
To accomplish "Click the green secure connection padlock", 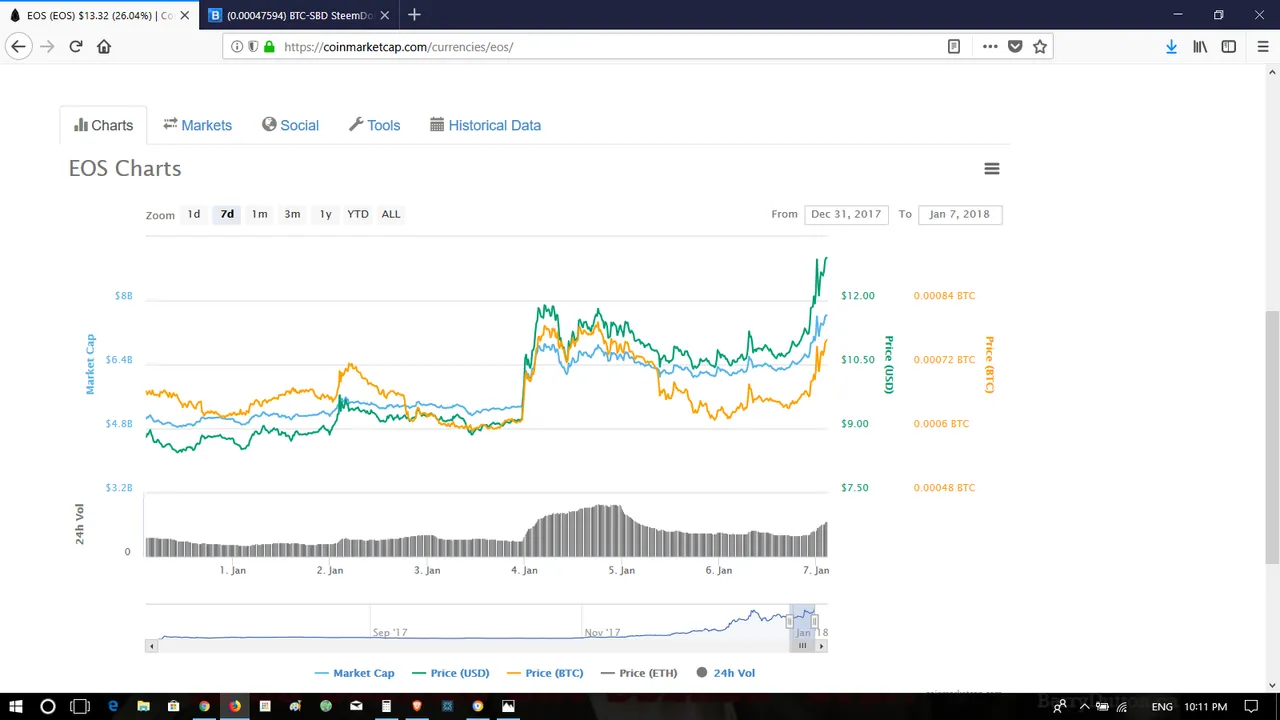I will click(269, 46).
